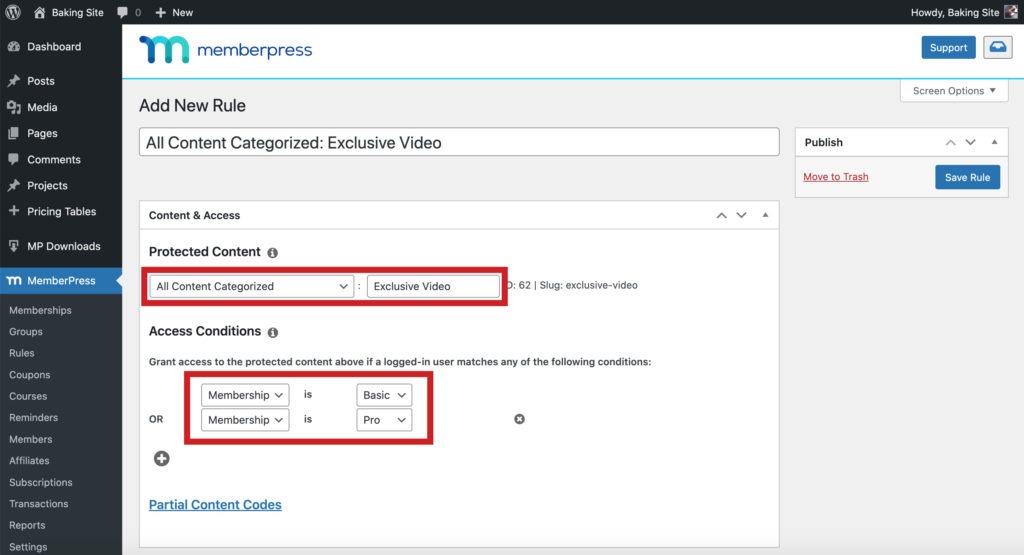1024x555 pixels.
Task: Remove the Pro condition row
Action: (519, 419)
